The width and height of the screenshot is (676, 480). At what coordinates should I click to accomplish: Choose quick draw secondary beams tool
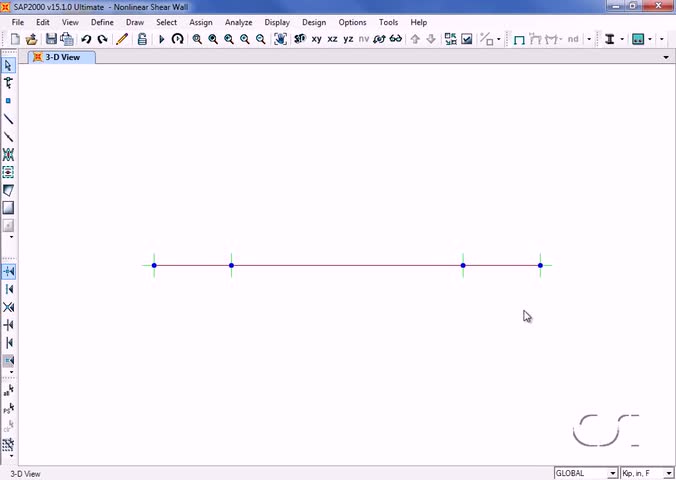point(8,172)
